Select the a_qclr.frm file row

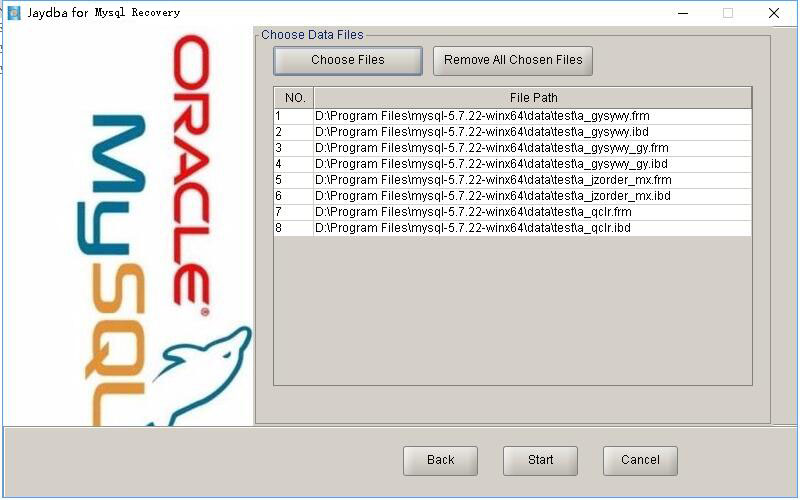point(513,212)
